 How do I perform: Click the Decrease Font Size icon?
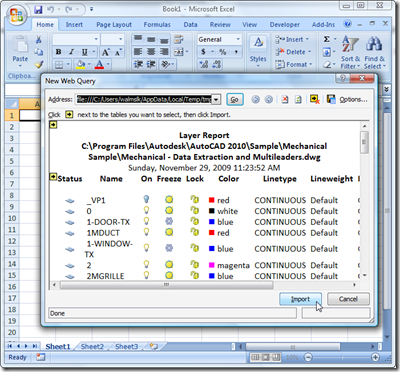click(118, 52)
